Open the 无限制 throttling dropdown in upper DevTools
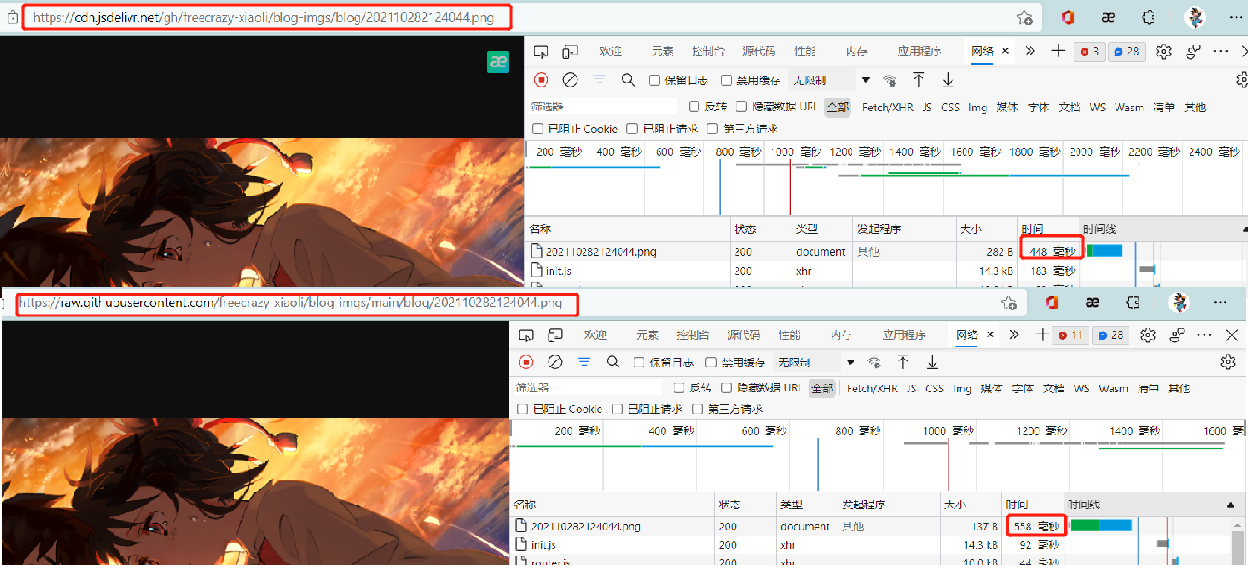 tap(830, 80)
